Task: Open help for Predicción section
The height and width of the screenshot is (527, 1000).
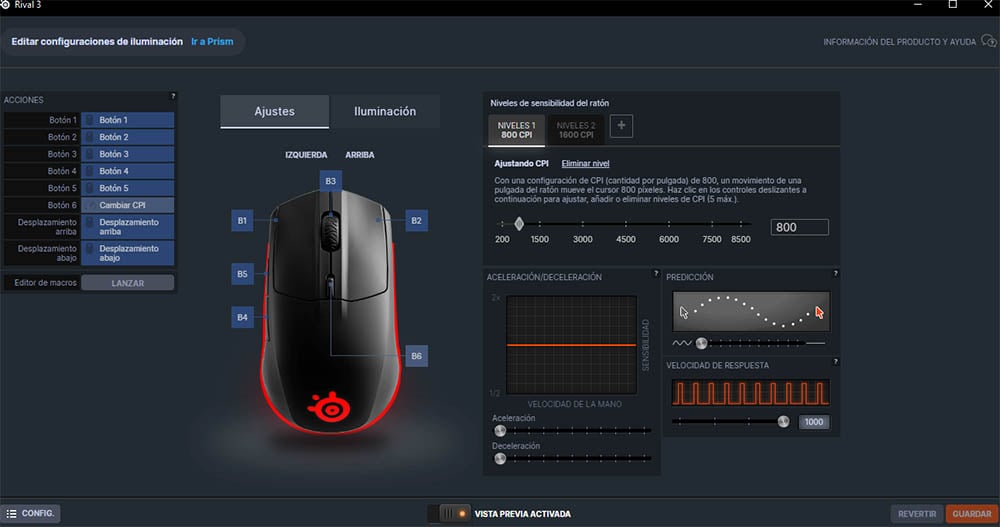Action: click(x=835, y=274)
